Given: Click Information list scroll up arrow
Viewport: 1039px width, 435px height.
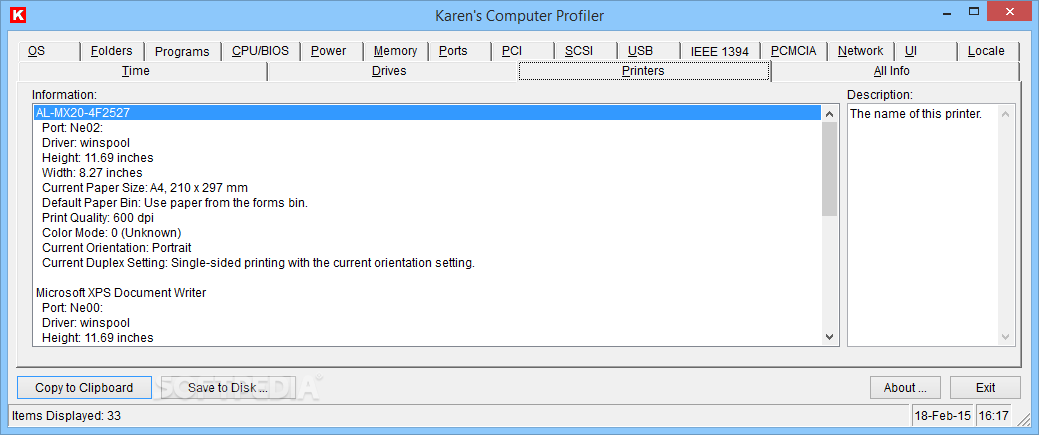Looking at the screenshot, I should (830, 113).
